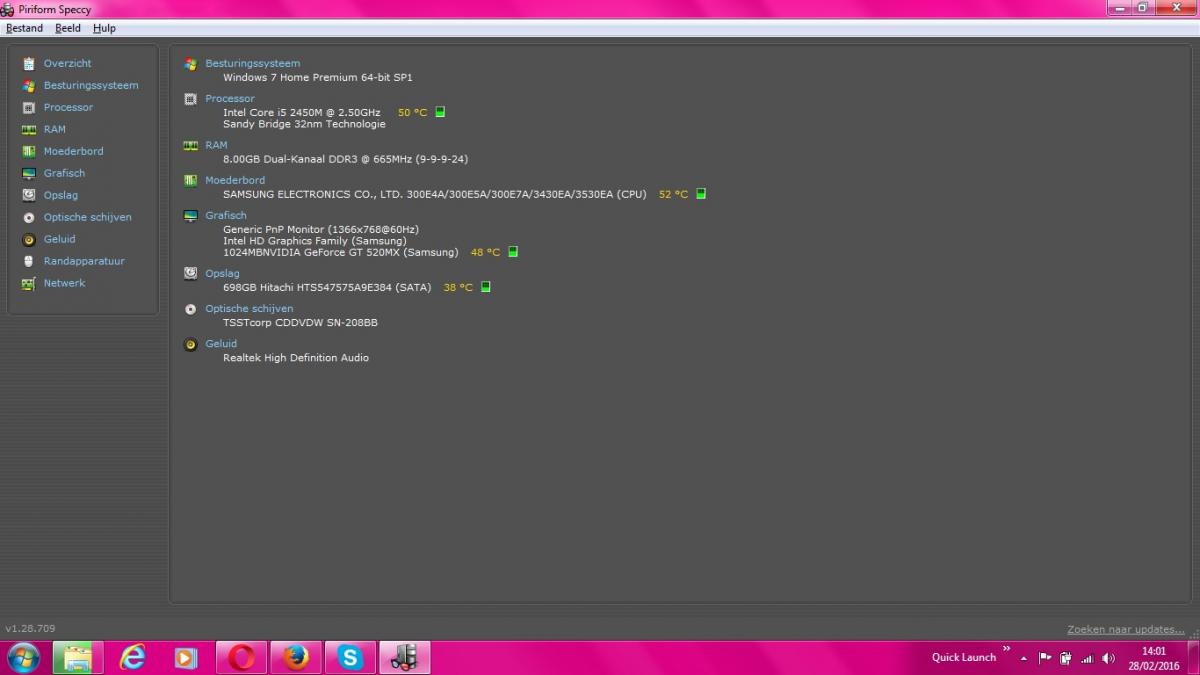Viewport: 1200px width, 675px height.
Task: Open Firefox from the taskbar
Action: coord(295,657)
